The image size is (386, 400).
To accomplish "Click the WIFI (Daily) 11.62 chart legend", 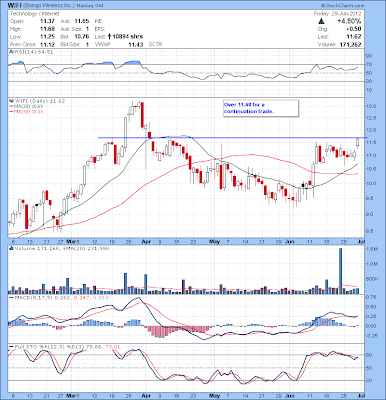I will [37, 101].
